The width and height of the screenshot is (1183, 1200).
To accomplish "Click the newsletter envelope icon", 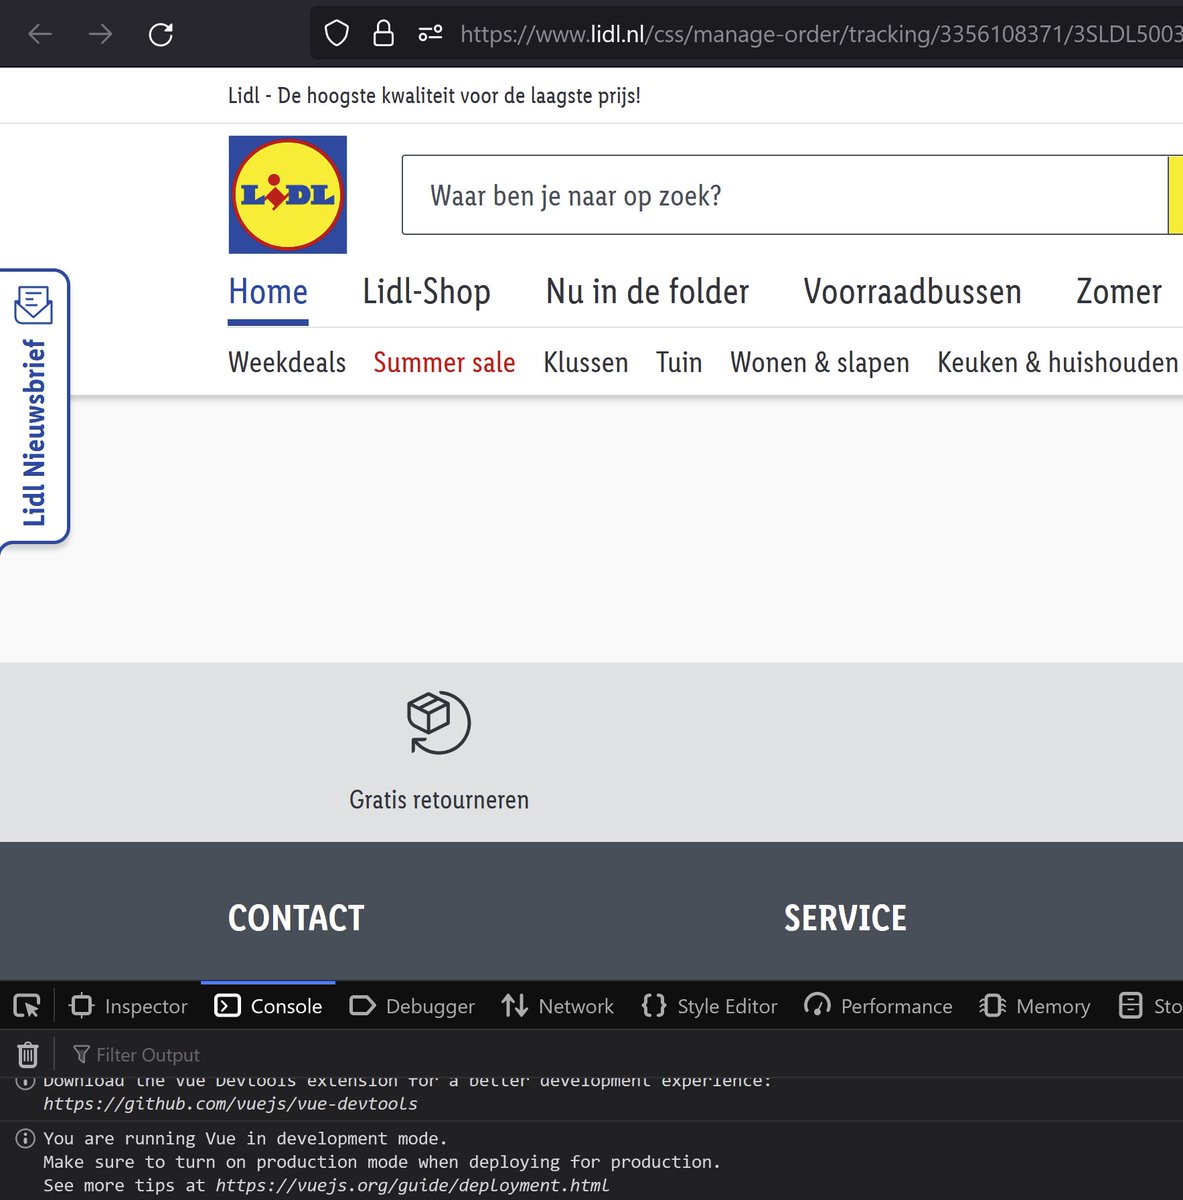I will [x=33, y=304].
